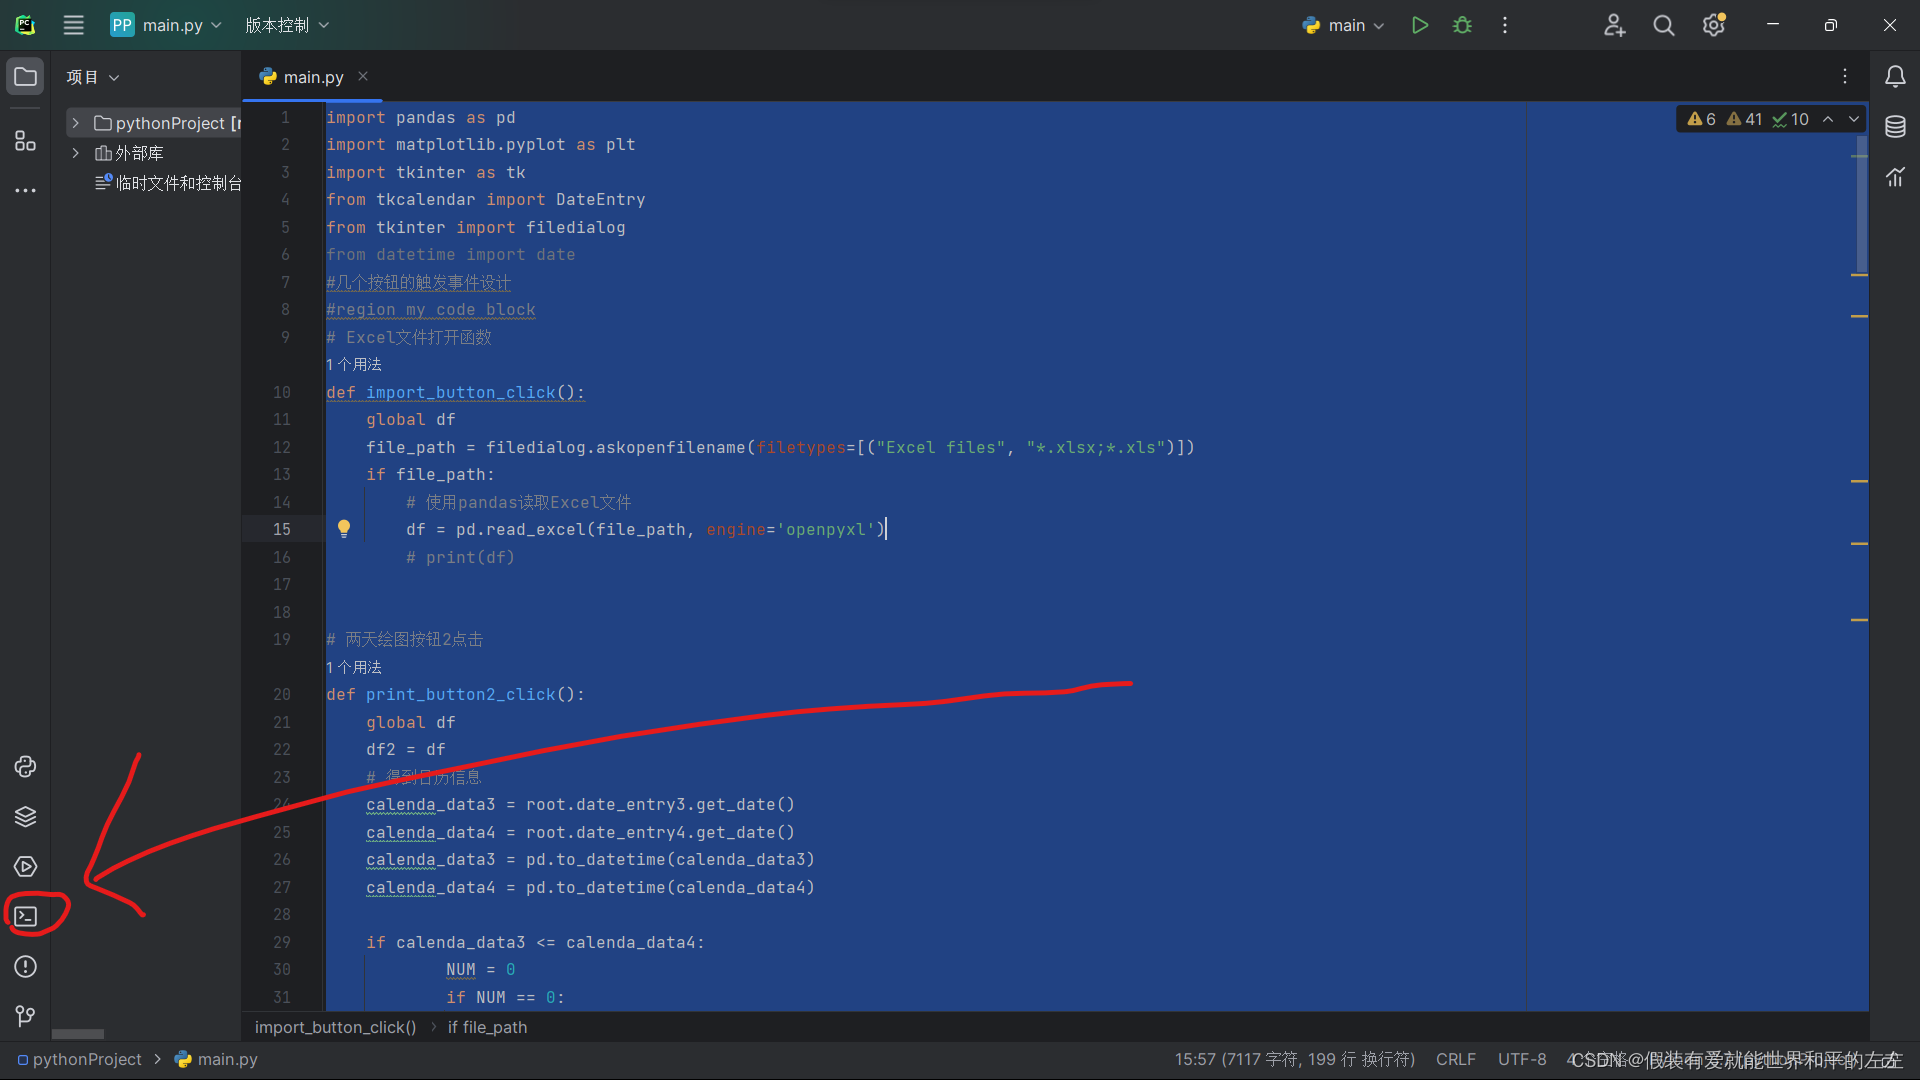Open the Services tool window

(x=26, y=867)
